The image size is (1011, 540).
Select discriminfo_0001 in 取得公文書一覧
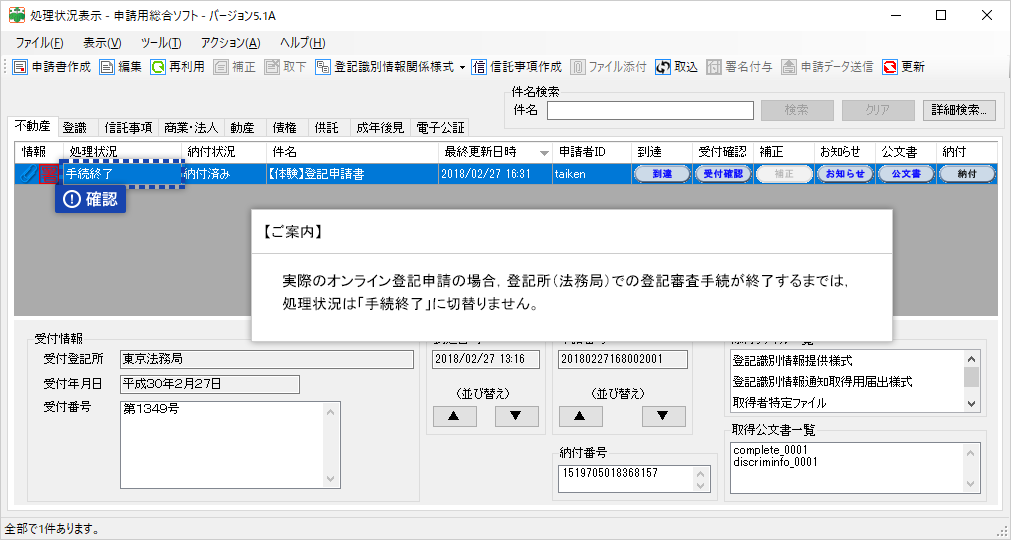(x=776, y=462)
